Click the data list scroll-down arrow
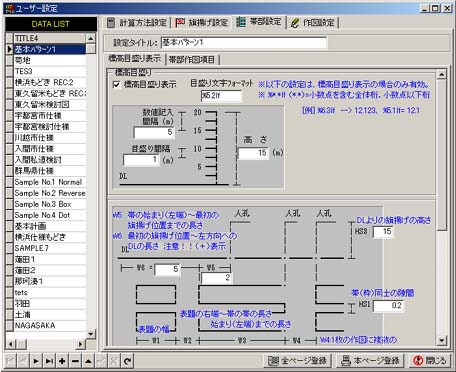456x372 pixels. 91,334
